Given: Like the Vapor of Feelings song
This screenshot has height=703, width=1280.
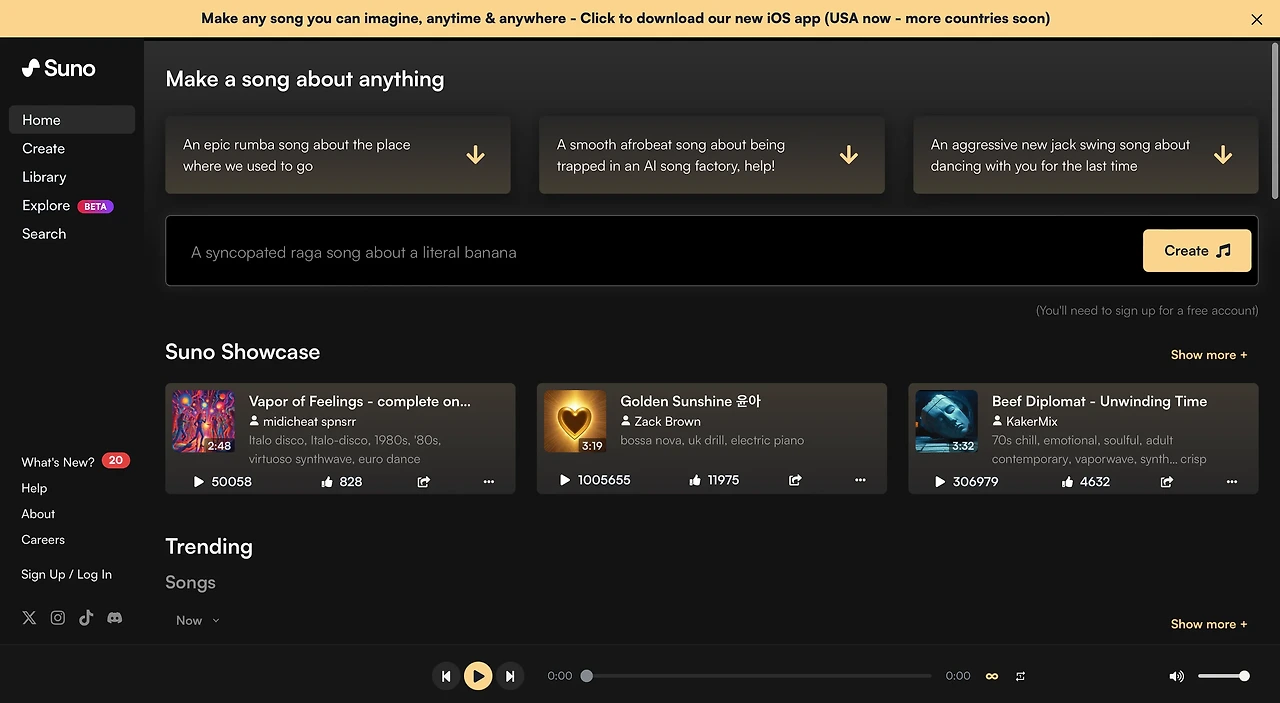Looking at the screenshot, I should pos(327,481).
